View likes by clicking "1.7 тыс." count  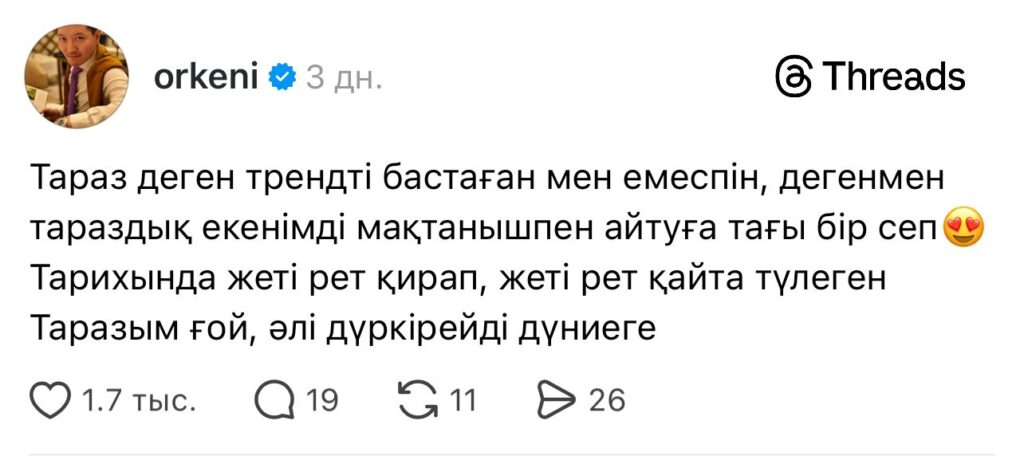coord(137,401)
